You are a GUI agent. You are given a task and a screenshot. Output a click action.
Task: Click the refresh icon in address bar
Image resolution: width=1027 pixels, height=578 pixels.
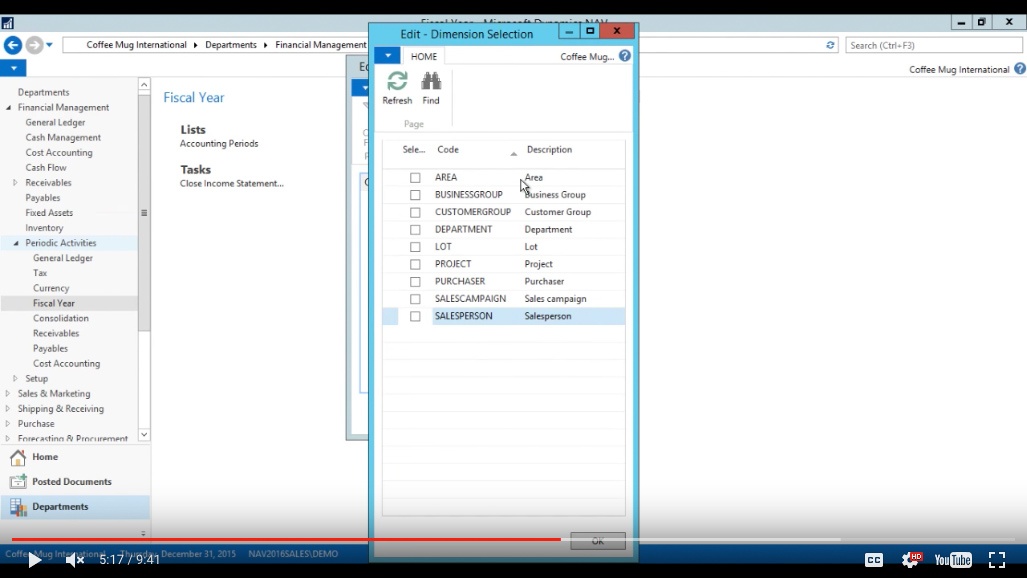[830, 45]
